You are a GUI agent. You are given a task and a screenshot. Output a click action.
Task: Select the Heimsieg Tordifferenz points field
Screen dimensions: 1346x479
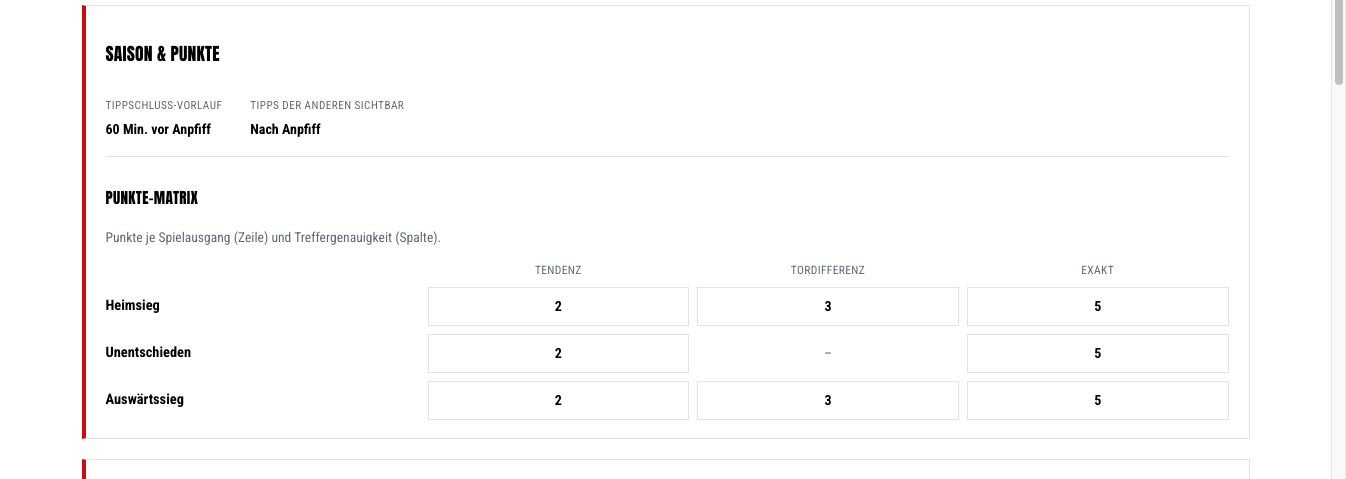pos(828,307)
